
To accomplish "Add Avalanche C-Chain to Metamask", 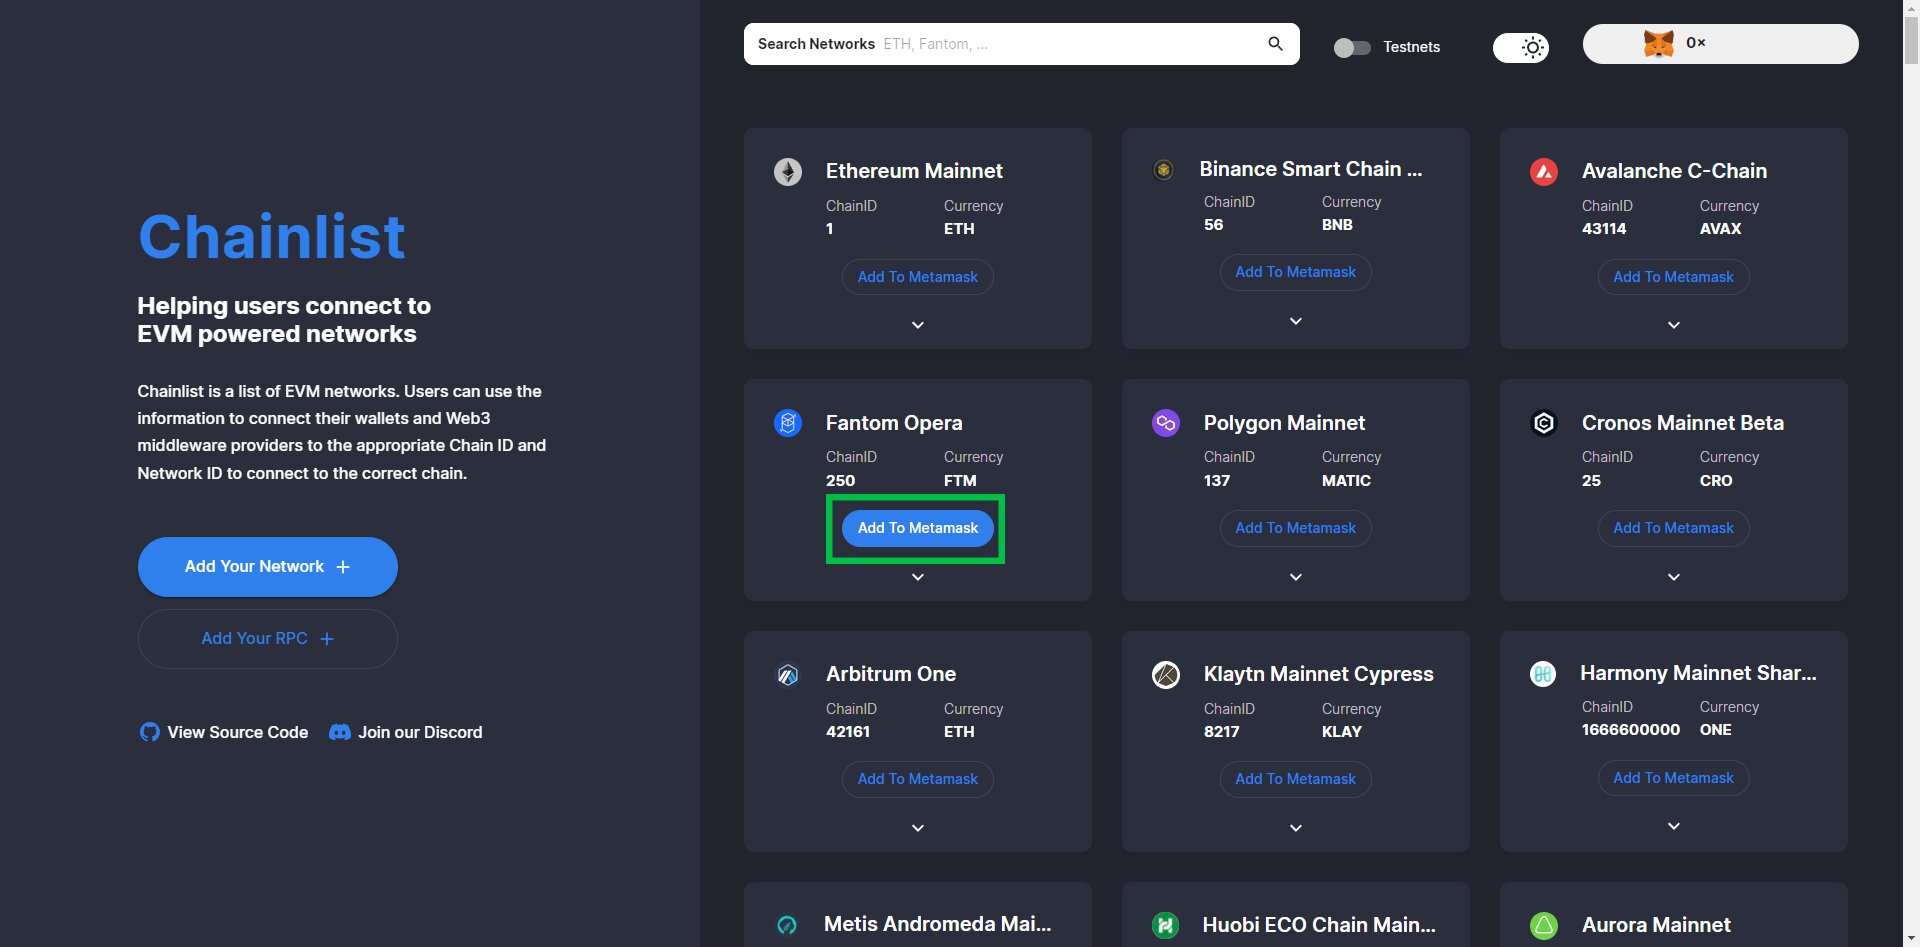I will tap(1674, 277).
